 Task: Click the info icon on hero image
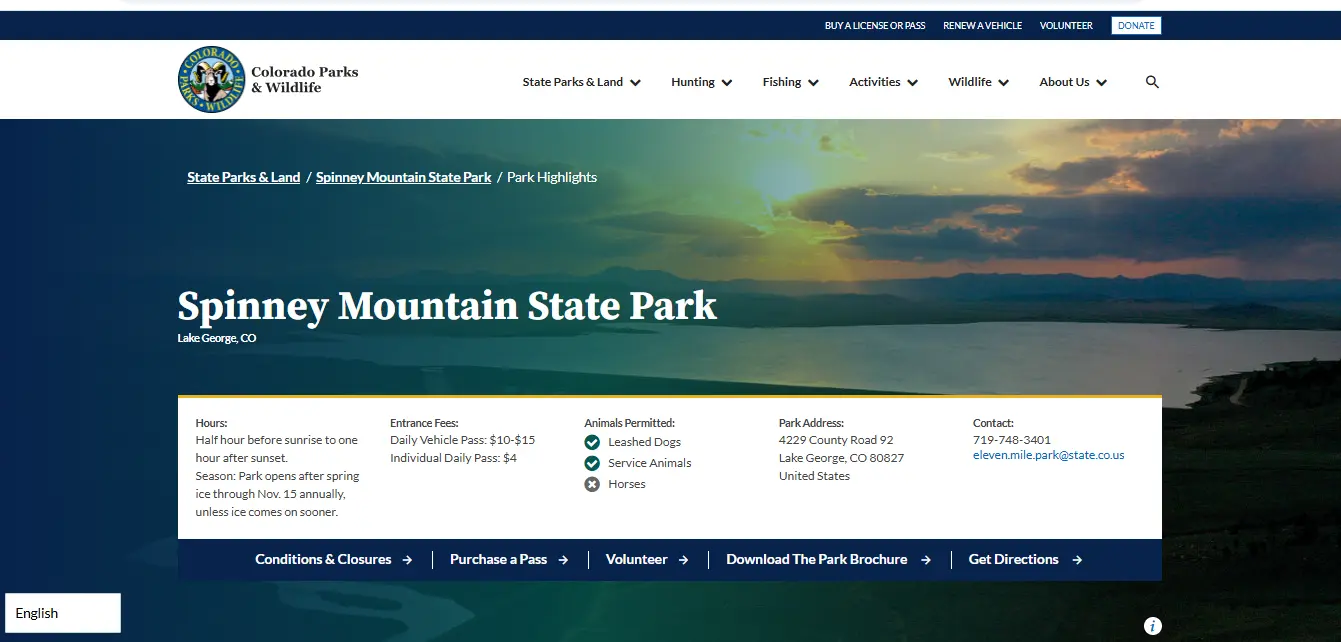click(x=1153, y=626)
